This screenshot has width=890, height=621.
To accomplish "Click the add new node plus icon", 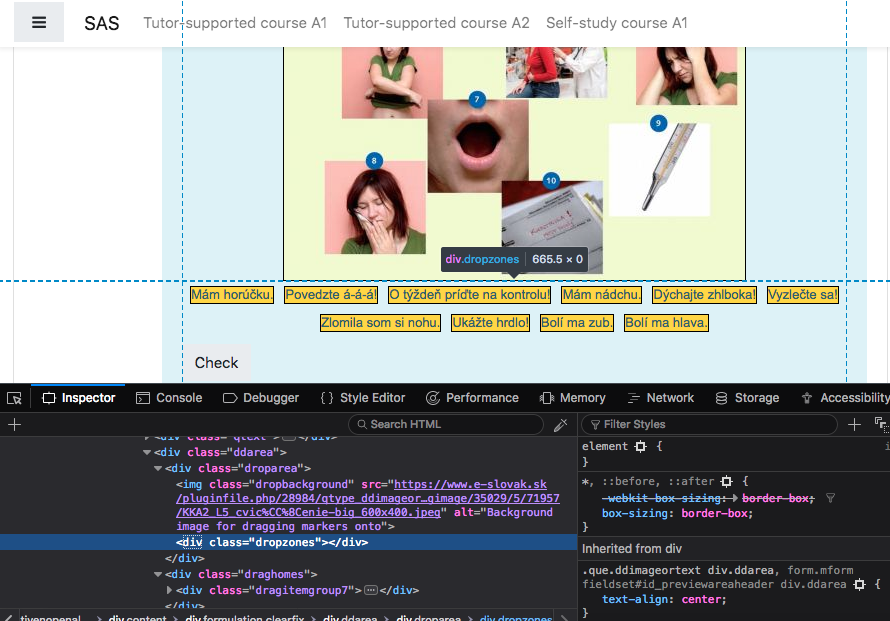I will click(x=15, y=425).
